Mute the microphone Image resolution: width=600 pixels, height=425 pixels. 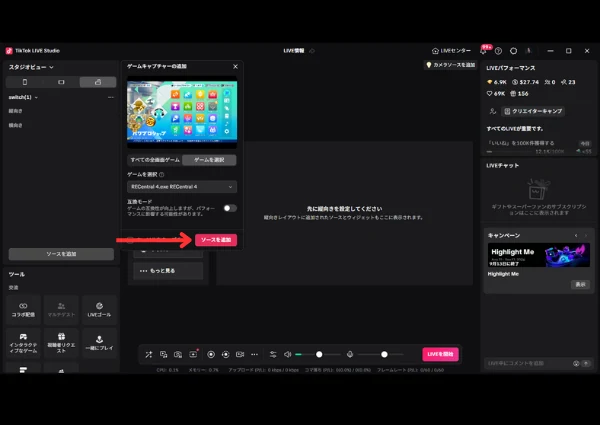pos(350,355)
